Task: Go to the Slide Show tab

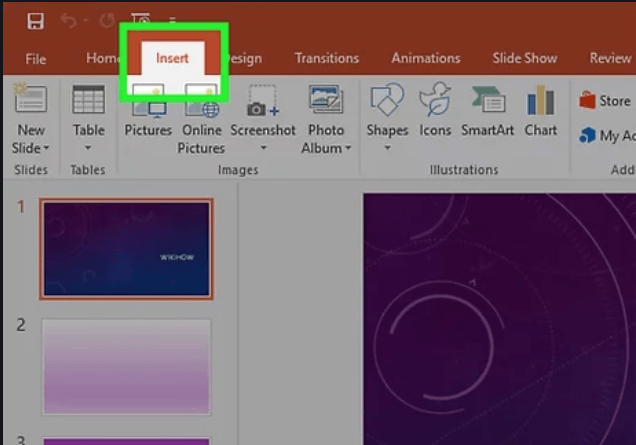Action: tap(525, 58)
